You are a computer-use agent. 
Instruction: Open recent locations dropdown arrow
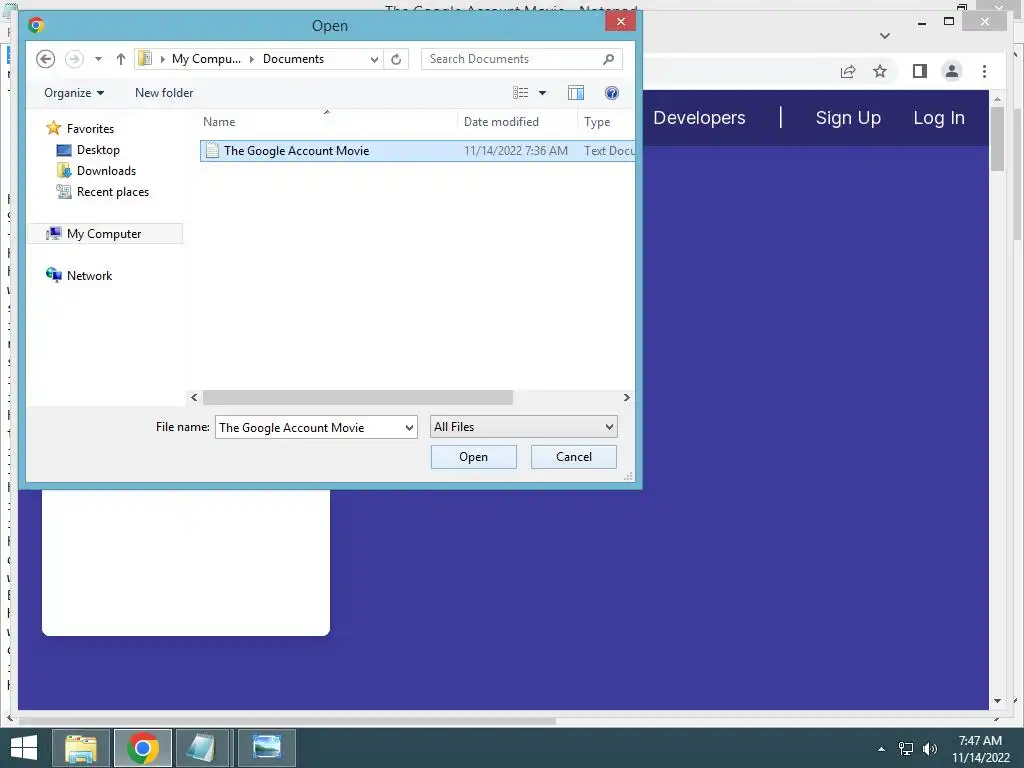98,59
